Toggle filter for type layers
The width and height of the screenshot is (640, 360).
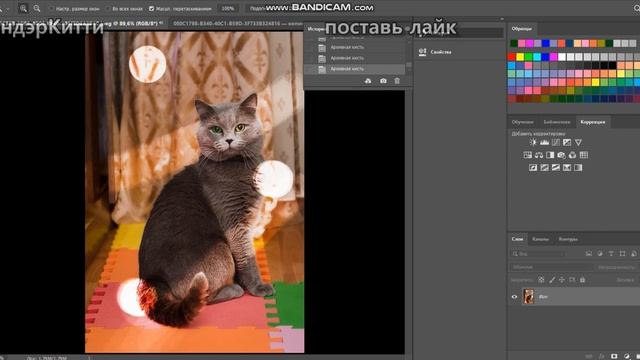[x=611, y=253]
